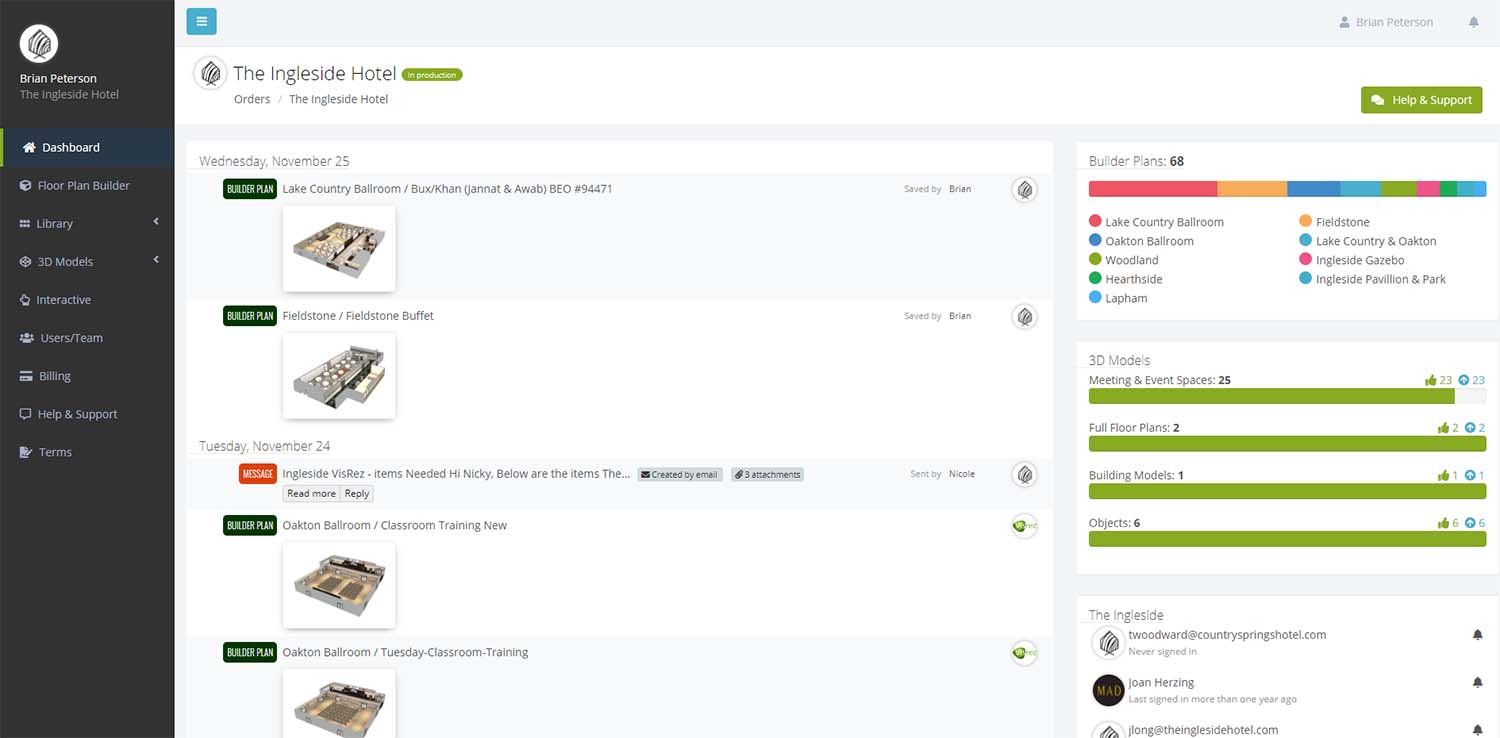Click the Lake Country Ballroom red legend dot
Viewport: 1500px width, 738px height.
pos(1095,221)
